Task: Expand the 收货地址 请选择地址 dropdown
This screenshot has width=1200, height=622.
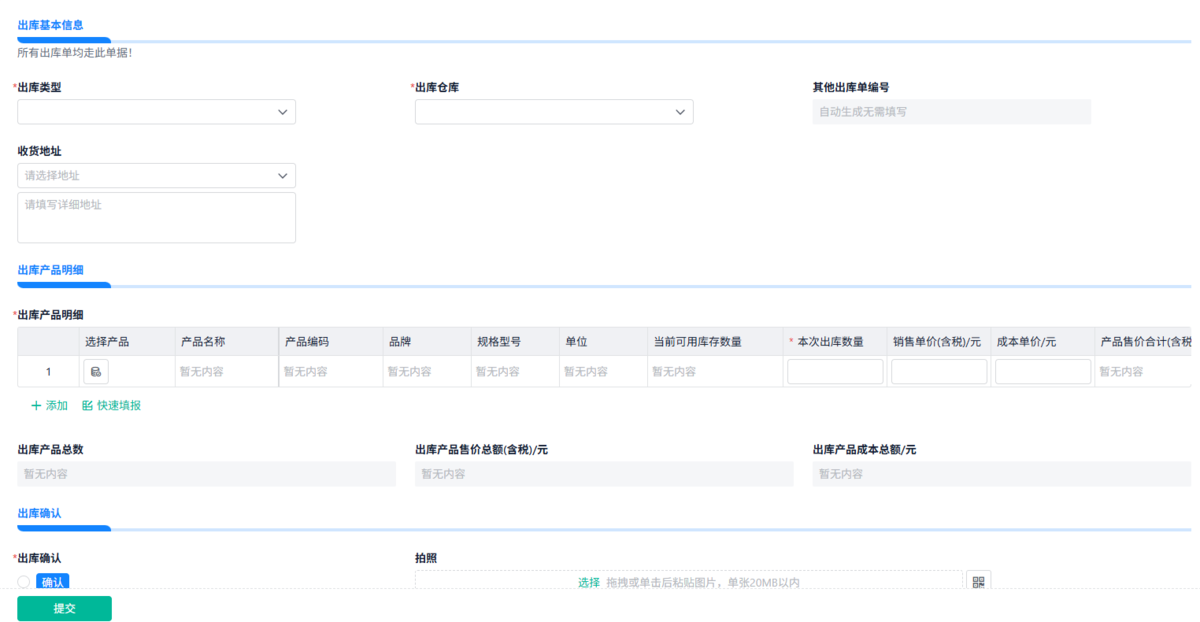Action: tap(156, 176)
